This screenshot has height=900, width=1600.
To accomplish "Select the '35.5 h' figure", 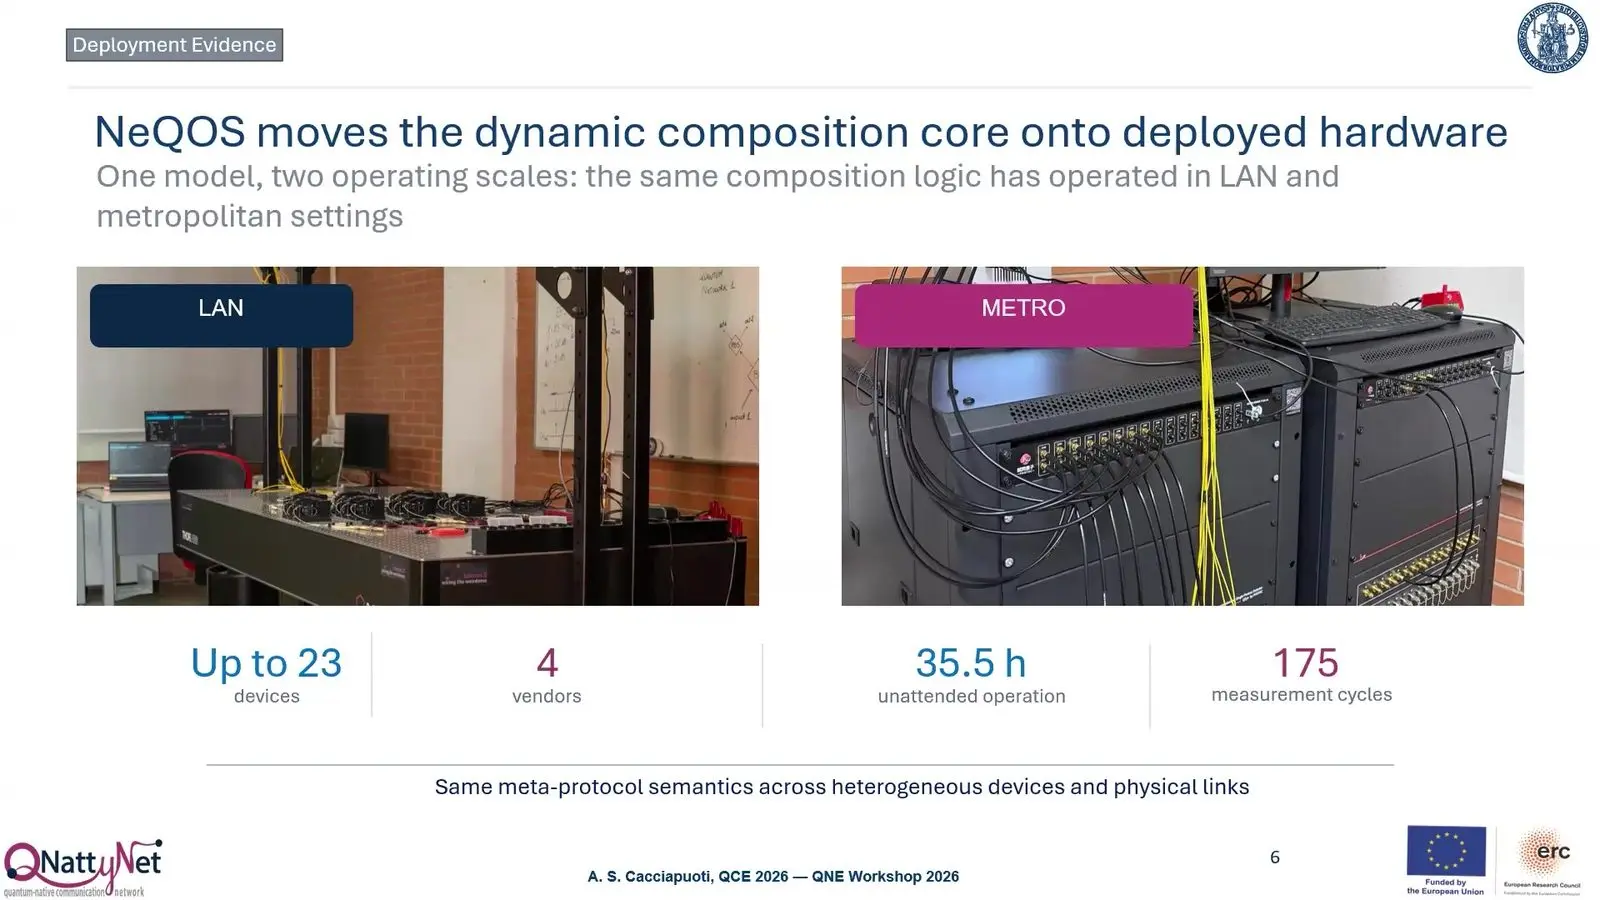I will click(971, 663).
